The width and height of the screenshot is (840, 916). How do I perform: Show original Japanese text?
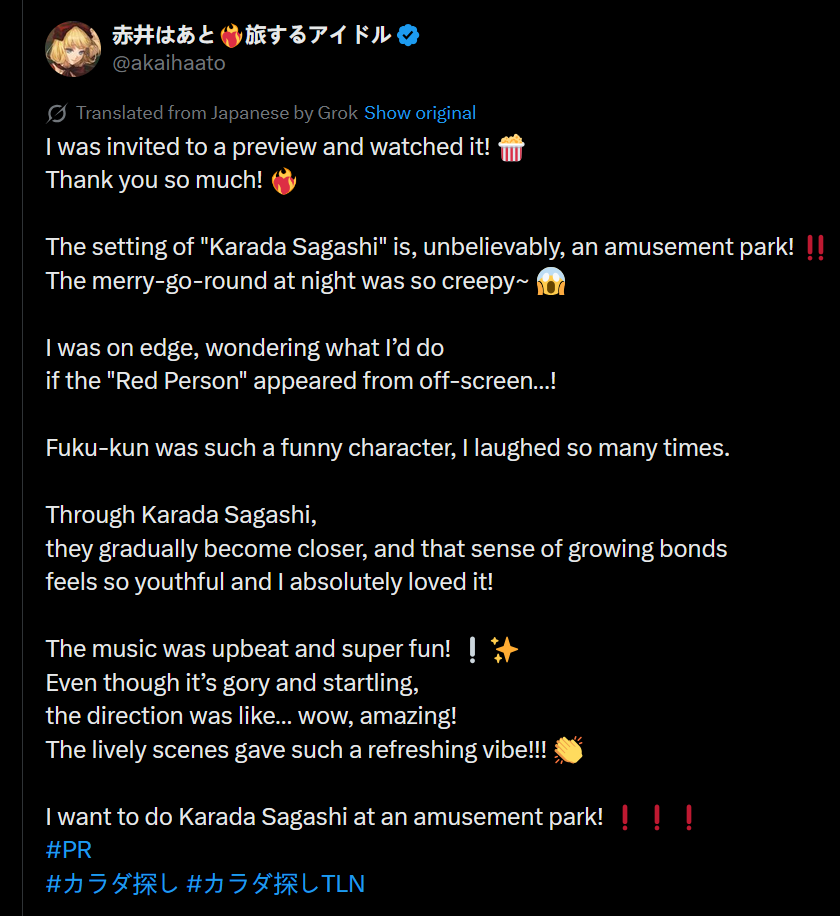click(420, 113)
